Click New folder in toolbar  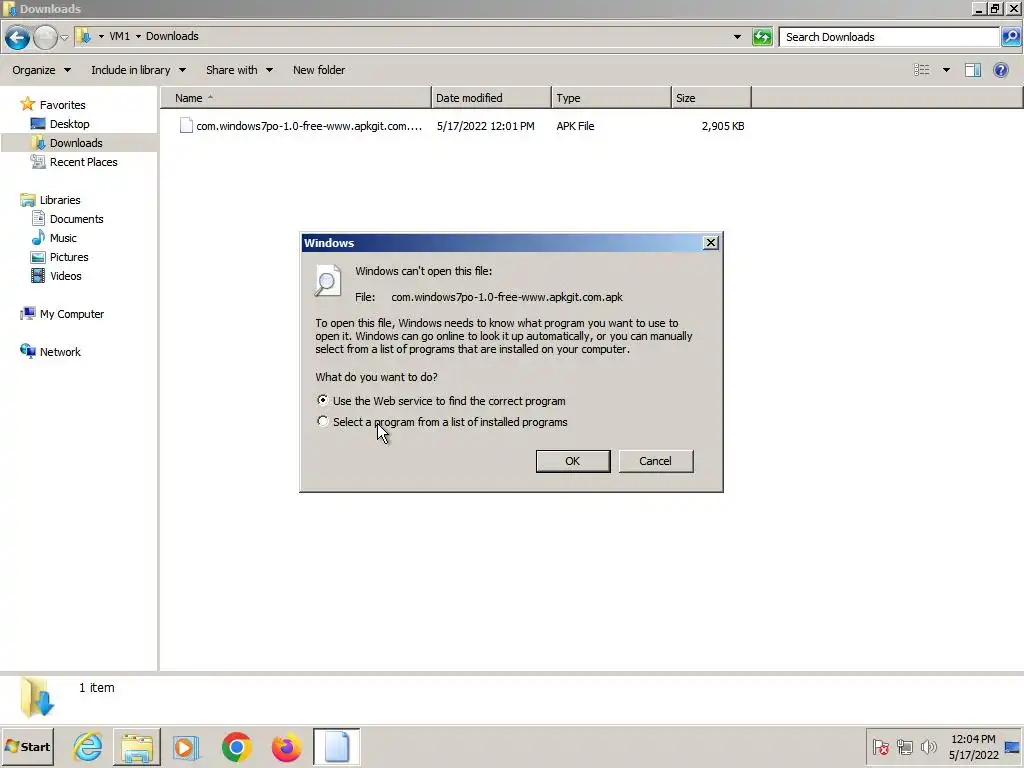pyautogui.click(x=319, y=70)
